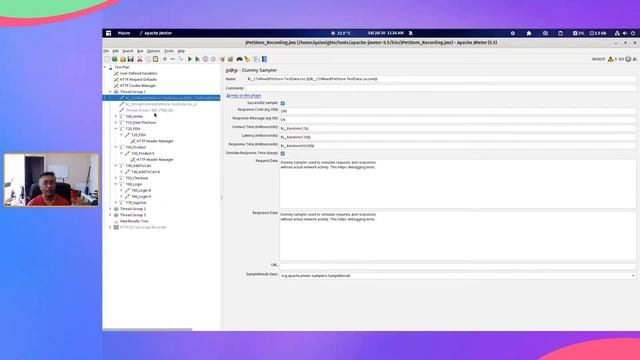Screen dimensions: 640x360
Task: Open the File menu
Action: [x=106, y=51]
